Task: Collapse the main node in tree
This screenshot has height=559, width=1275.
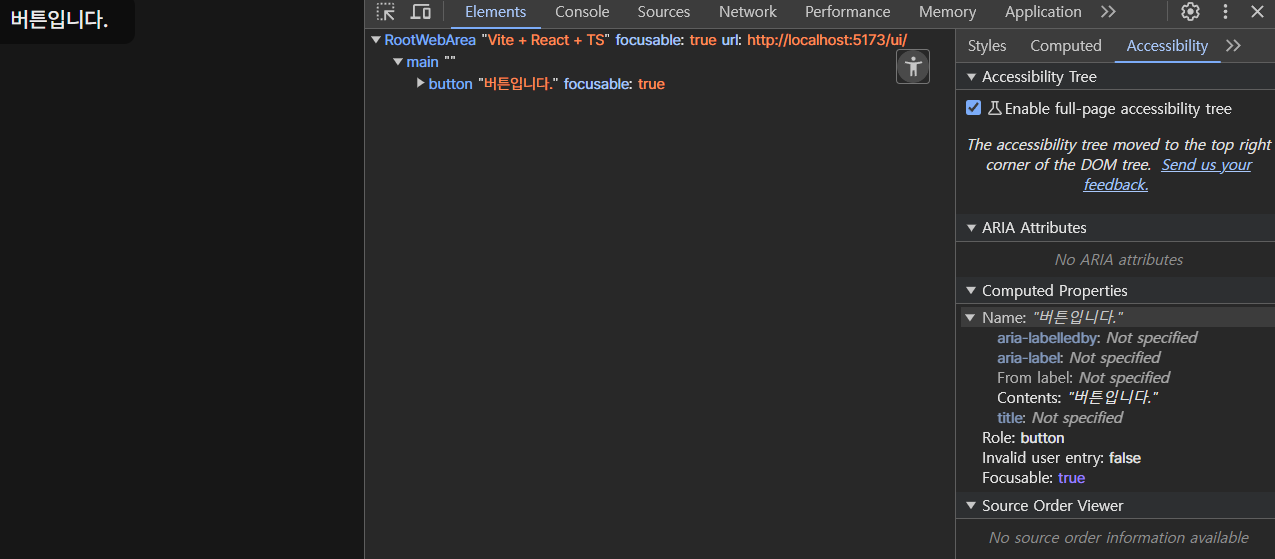Action: point(398,62)
